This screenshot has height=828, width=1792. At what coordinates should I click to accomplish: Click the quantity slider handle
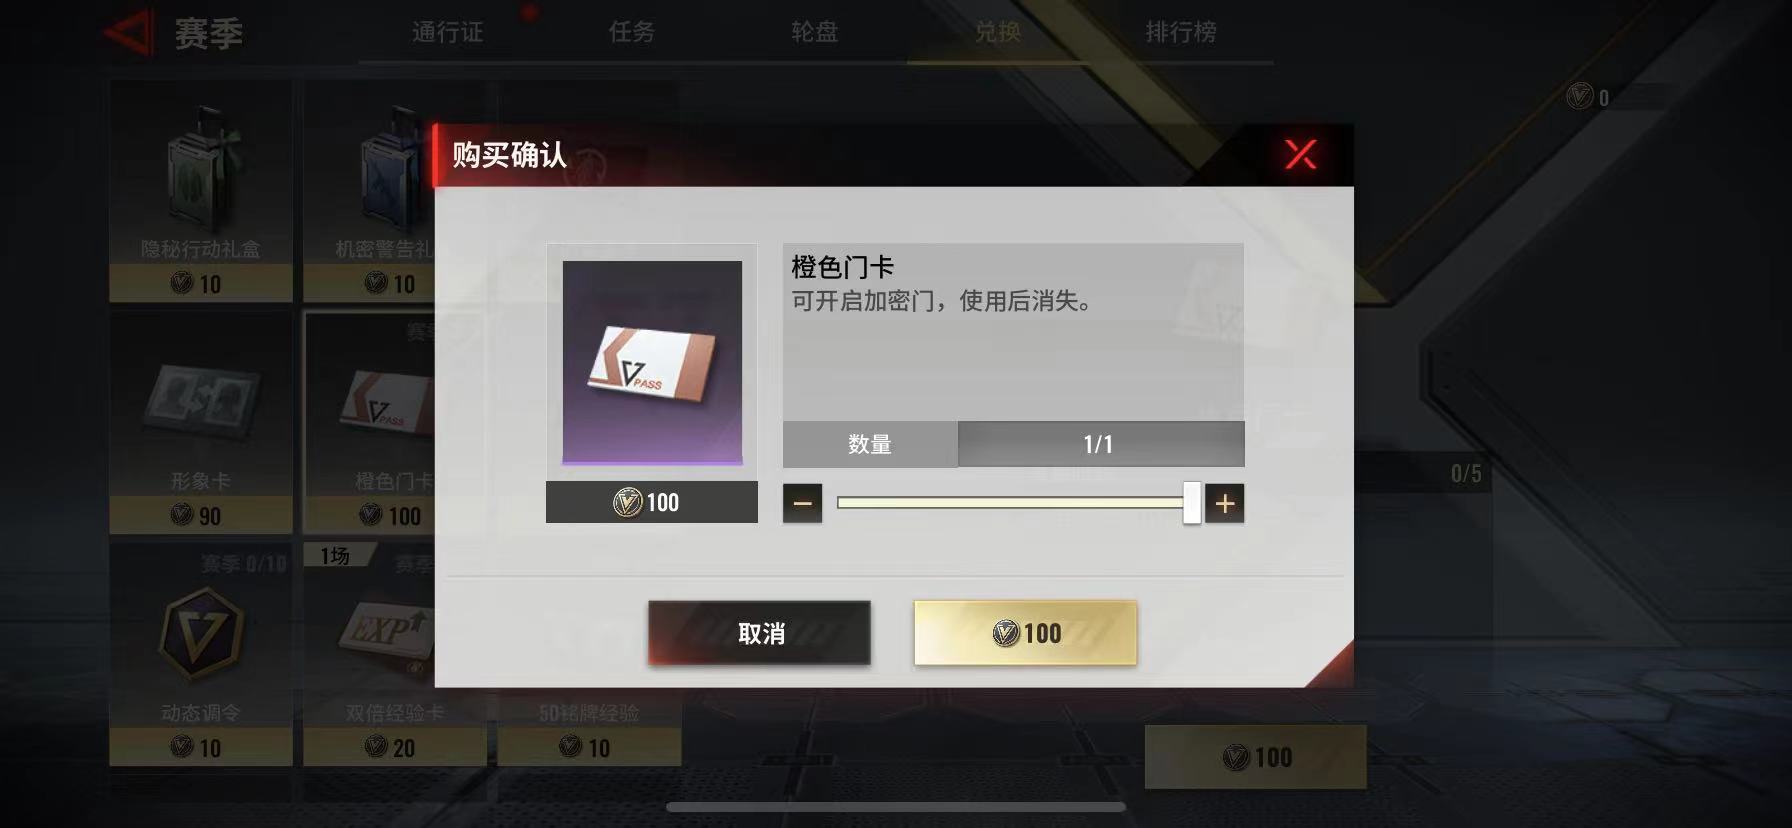pos(1192,502)
